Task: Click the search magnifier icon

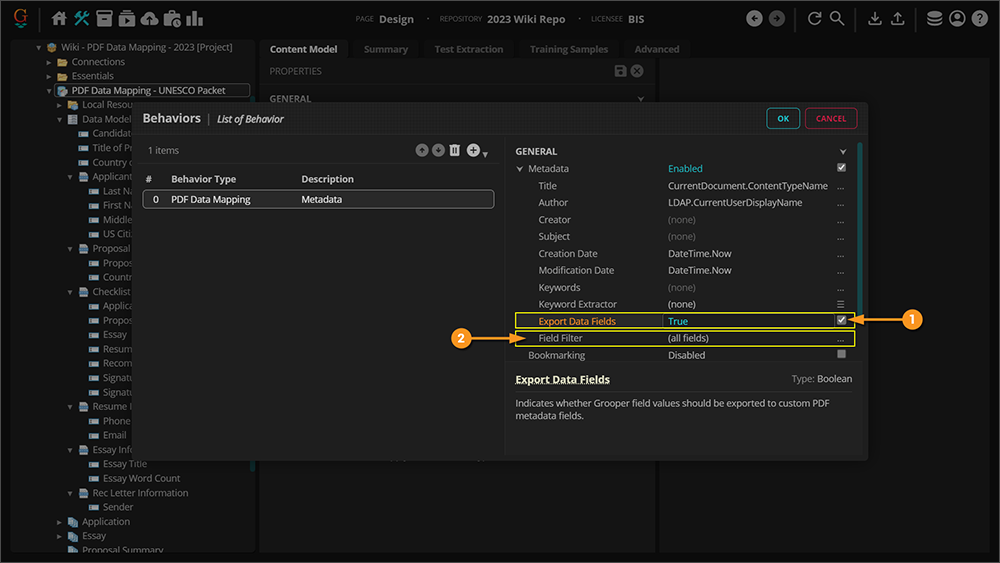Action: [x=837, y=18]
